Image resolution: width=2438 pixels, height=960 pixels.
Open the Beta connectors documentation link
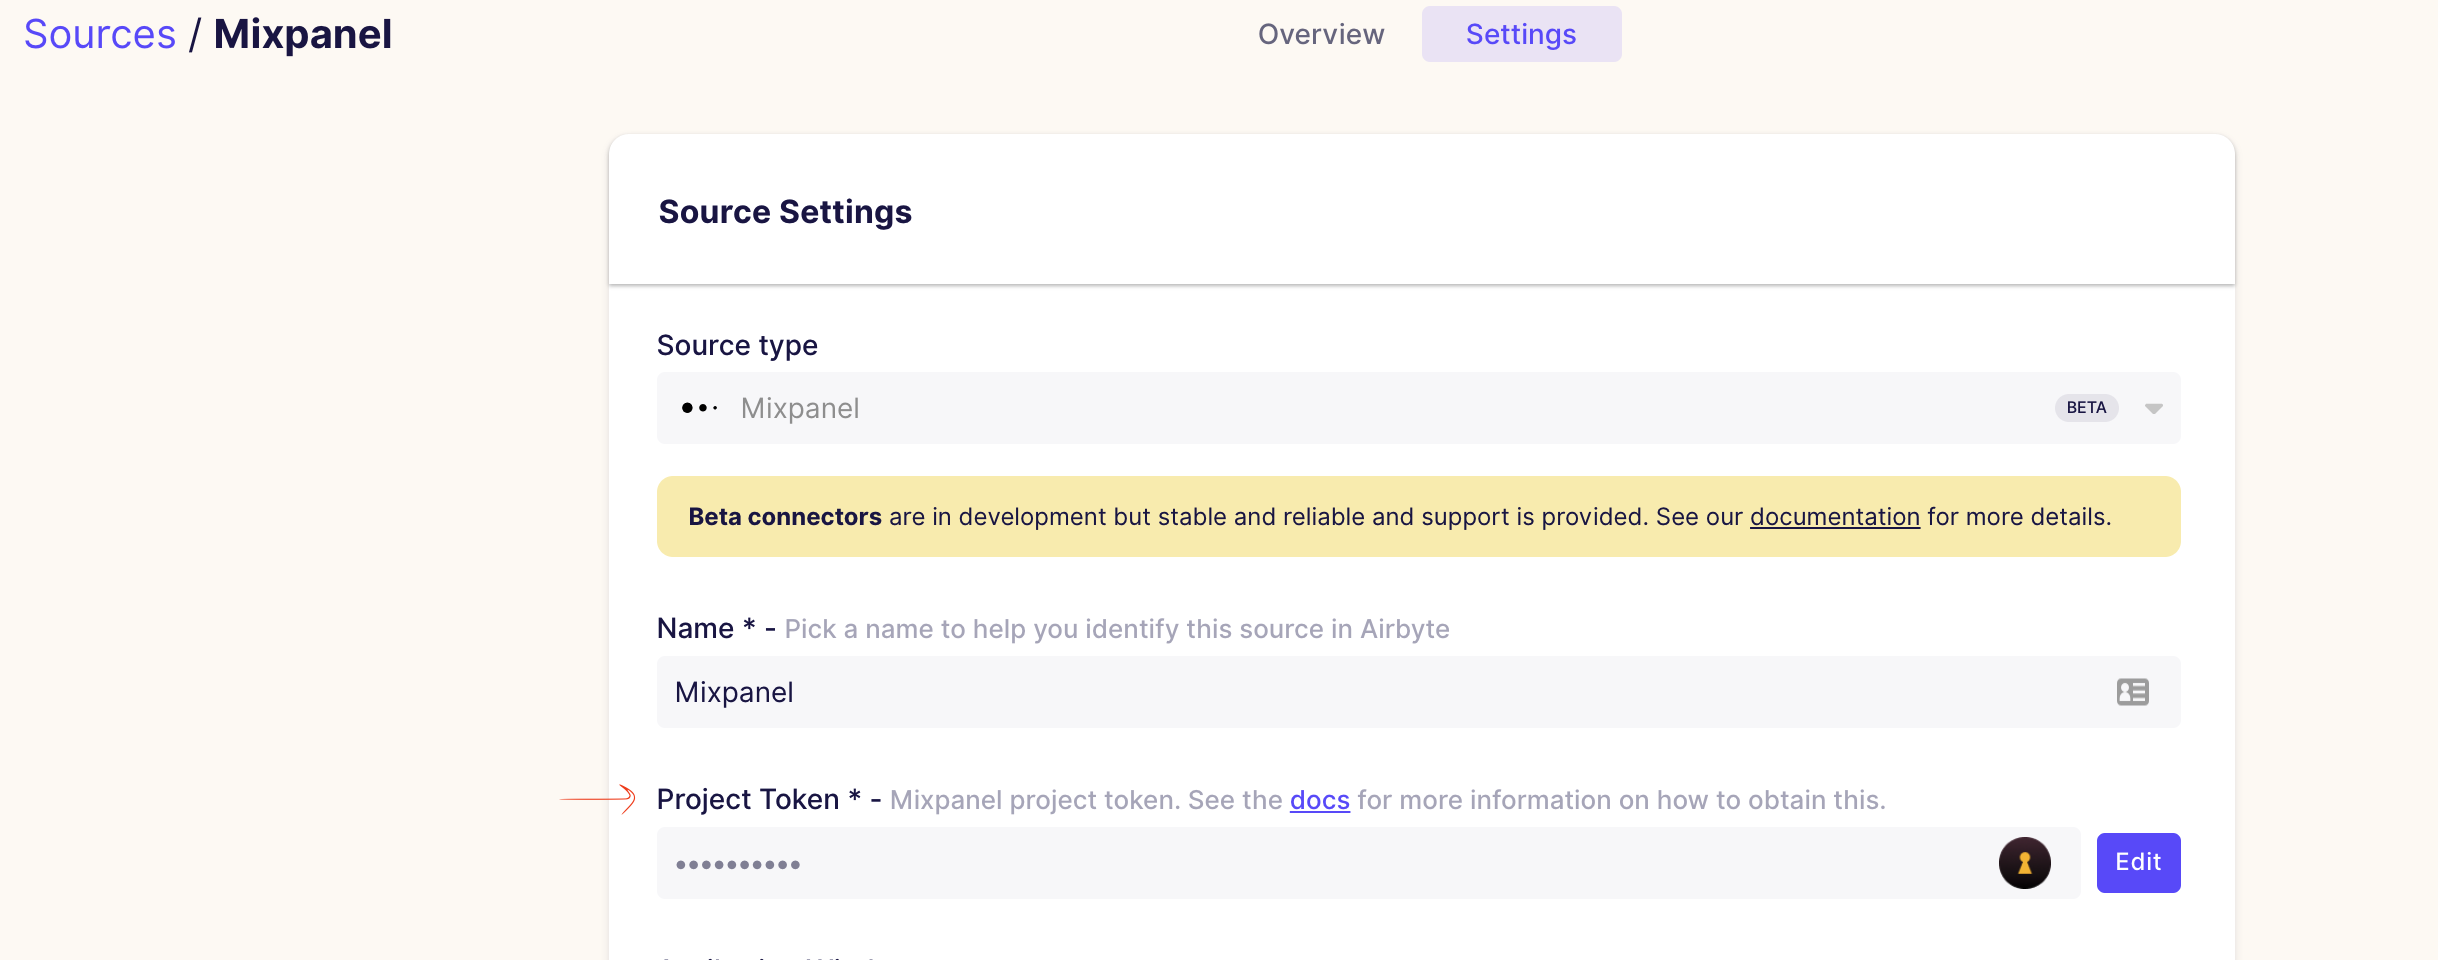(1834, 517)
